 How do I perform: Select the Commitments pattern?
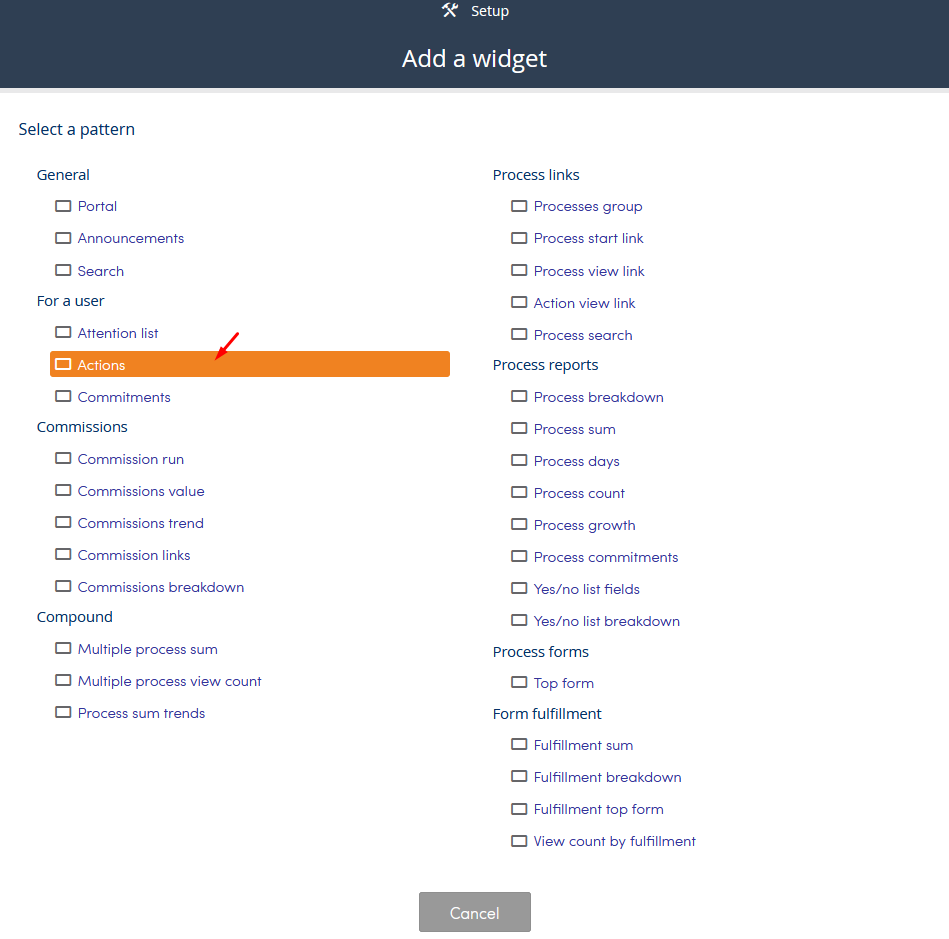[124, 397]
